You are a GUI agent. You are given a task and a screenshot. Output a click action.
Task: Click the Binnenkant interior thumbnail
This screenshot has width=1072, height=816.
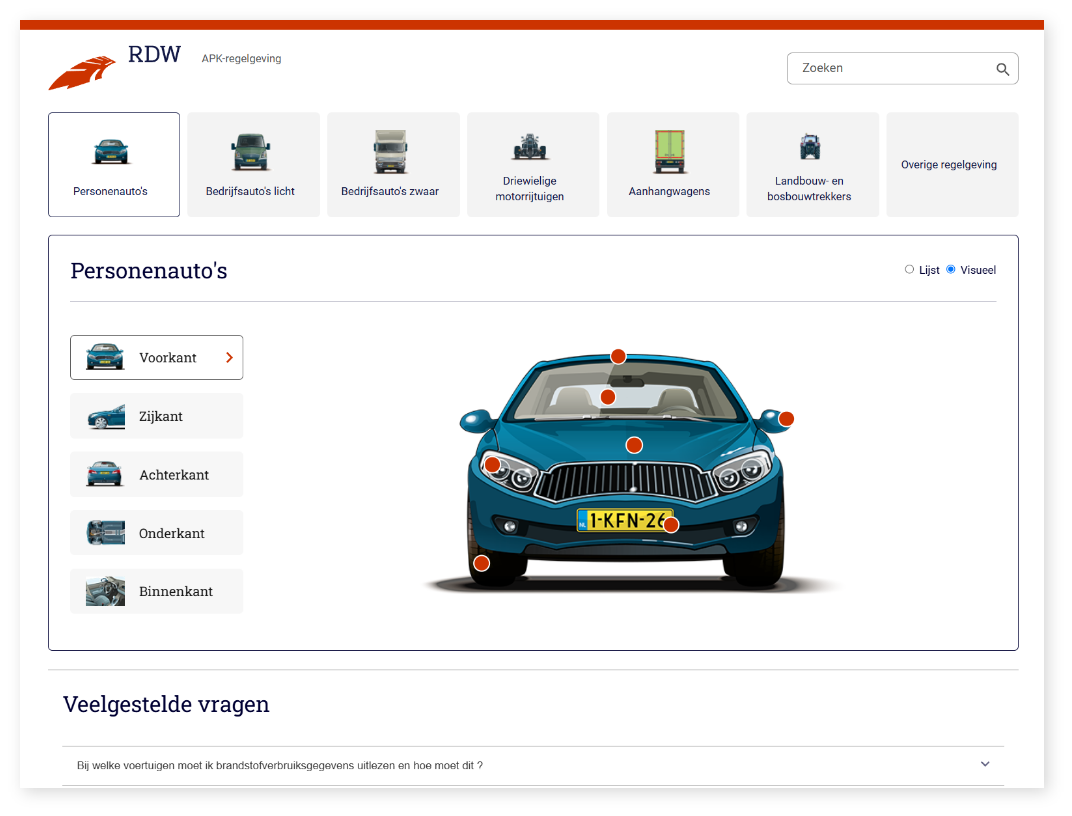tap(105, 591)
